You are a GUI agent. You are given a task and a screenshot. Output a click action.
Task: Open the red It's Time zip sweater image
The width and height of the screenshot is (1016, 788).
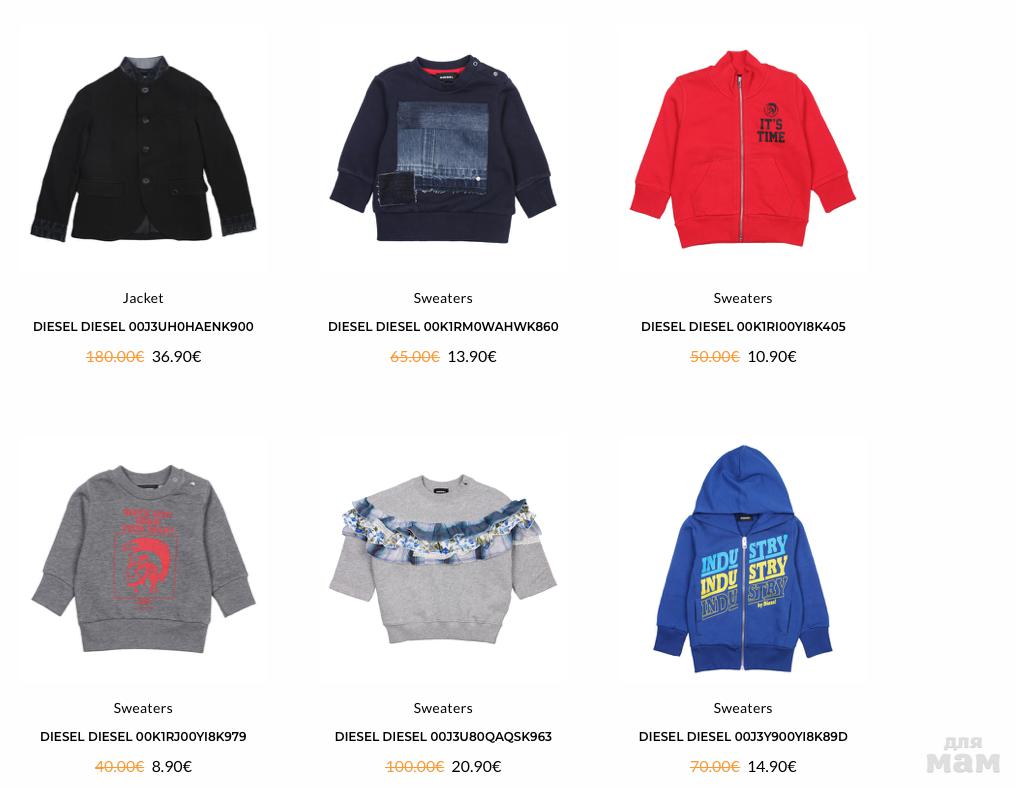743,148
